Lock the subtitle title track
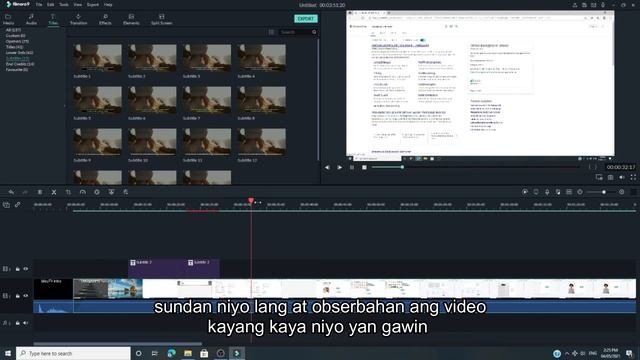This screenshot has width=640, height=360. pyautogui.click(x=18, y=269)
